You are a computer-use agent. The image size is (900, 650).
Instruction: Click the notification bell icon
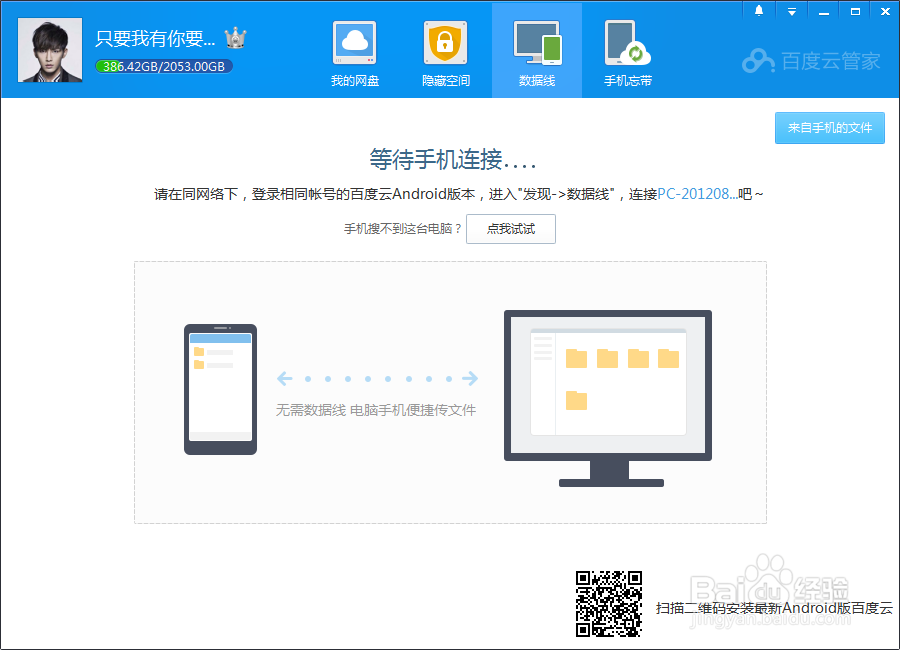pos(758,10)
